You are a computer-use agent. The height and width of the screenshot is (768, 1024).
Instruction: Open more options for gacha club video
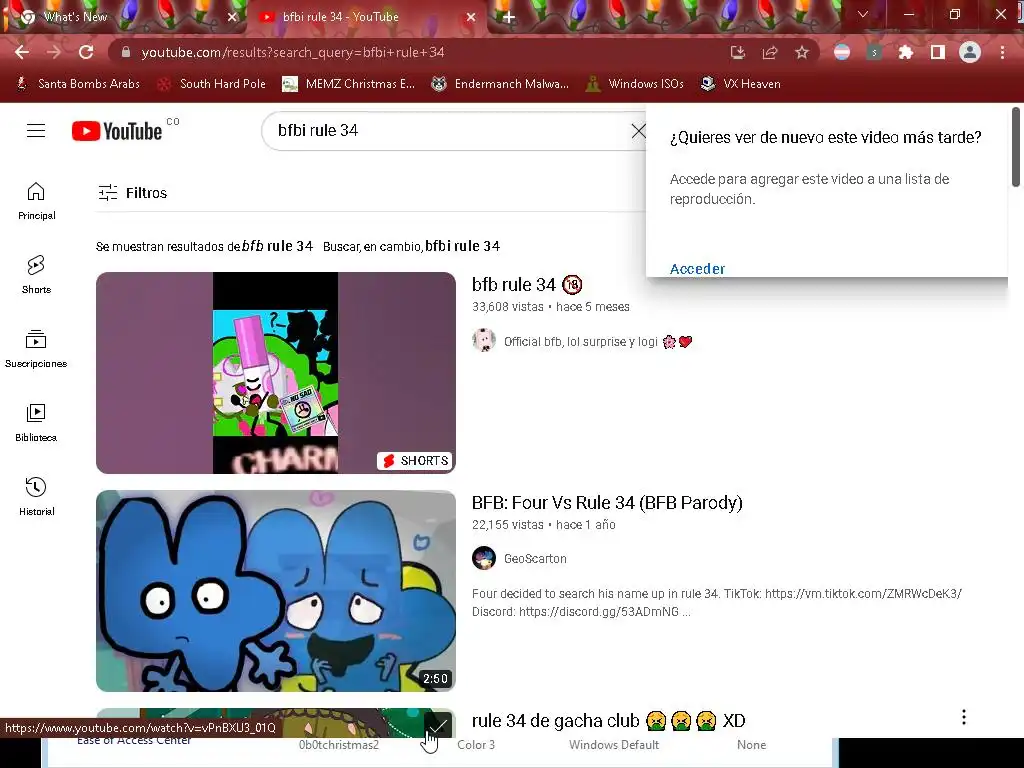tap(964, 717)
